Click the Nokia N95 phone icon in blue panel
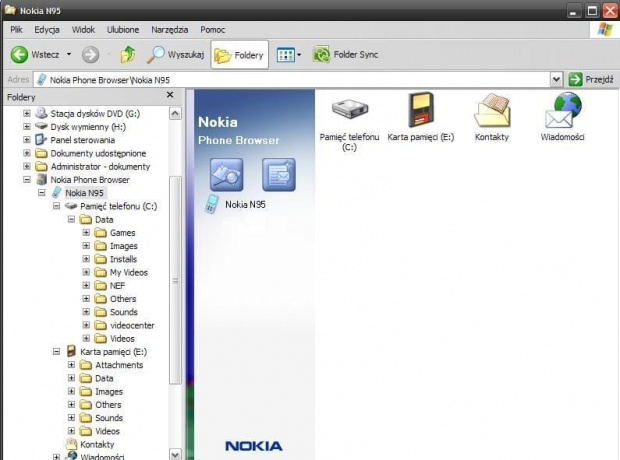Viewport: 620px width, 460px height. [212, 204]
